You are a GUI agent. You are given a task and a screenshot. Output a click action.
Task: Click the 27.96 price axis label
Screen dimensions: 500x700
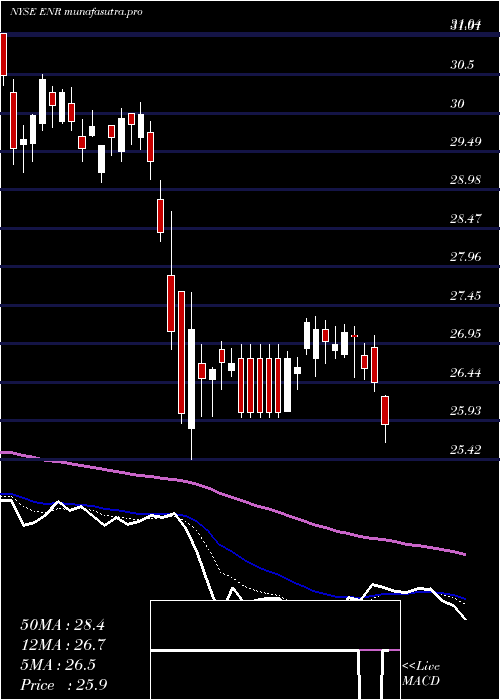tap(466, 257)
